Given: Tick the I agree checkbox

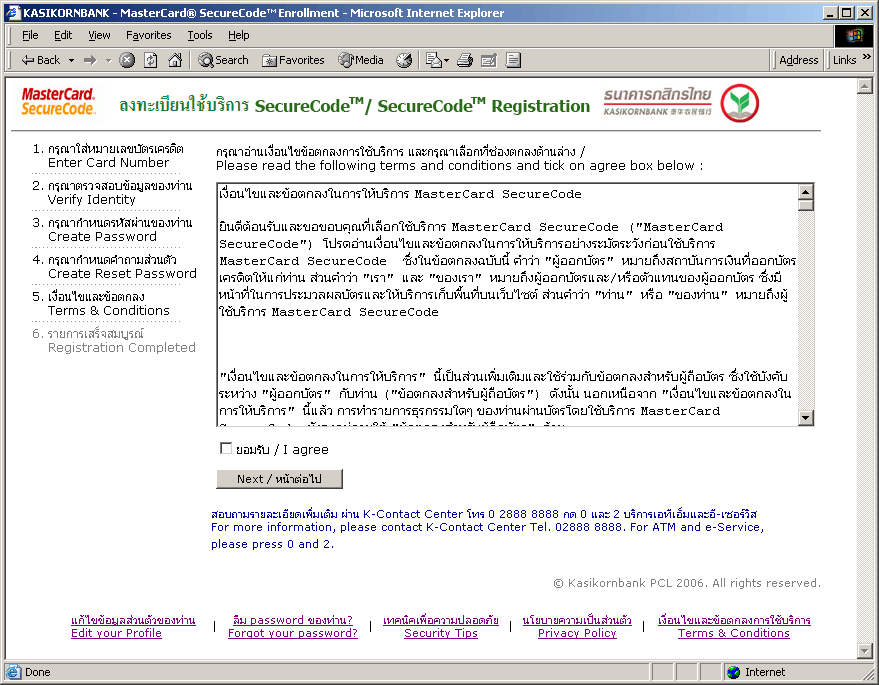Looking at the screenshot, I should point(226,448).
